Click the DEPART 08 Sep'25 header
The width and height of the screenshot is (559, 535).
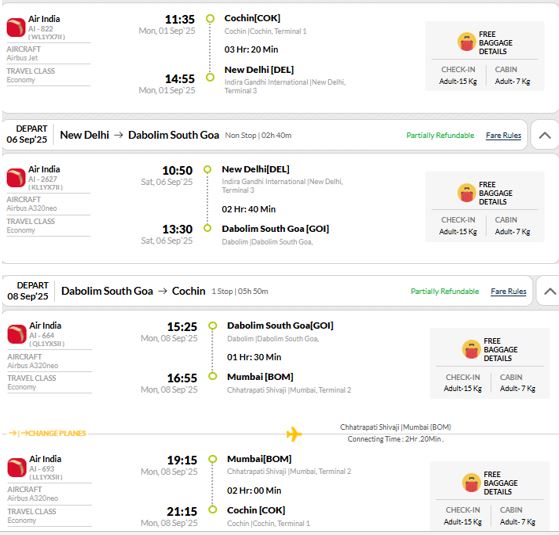click(x=28, y=291)
